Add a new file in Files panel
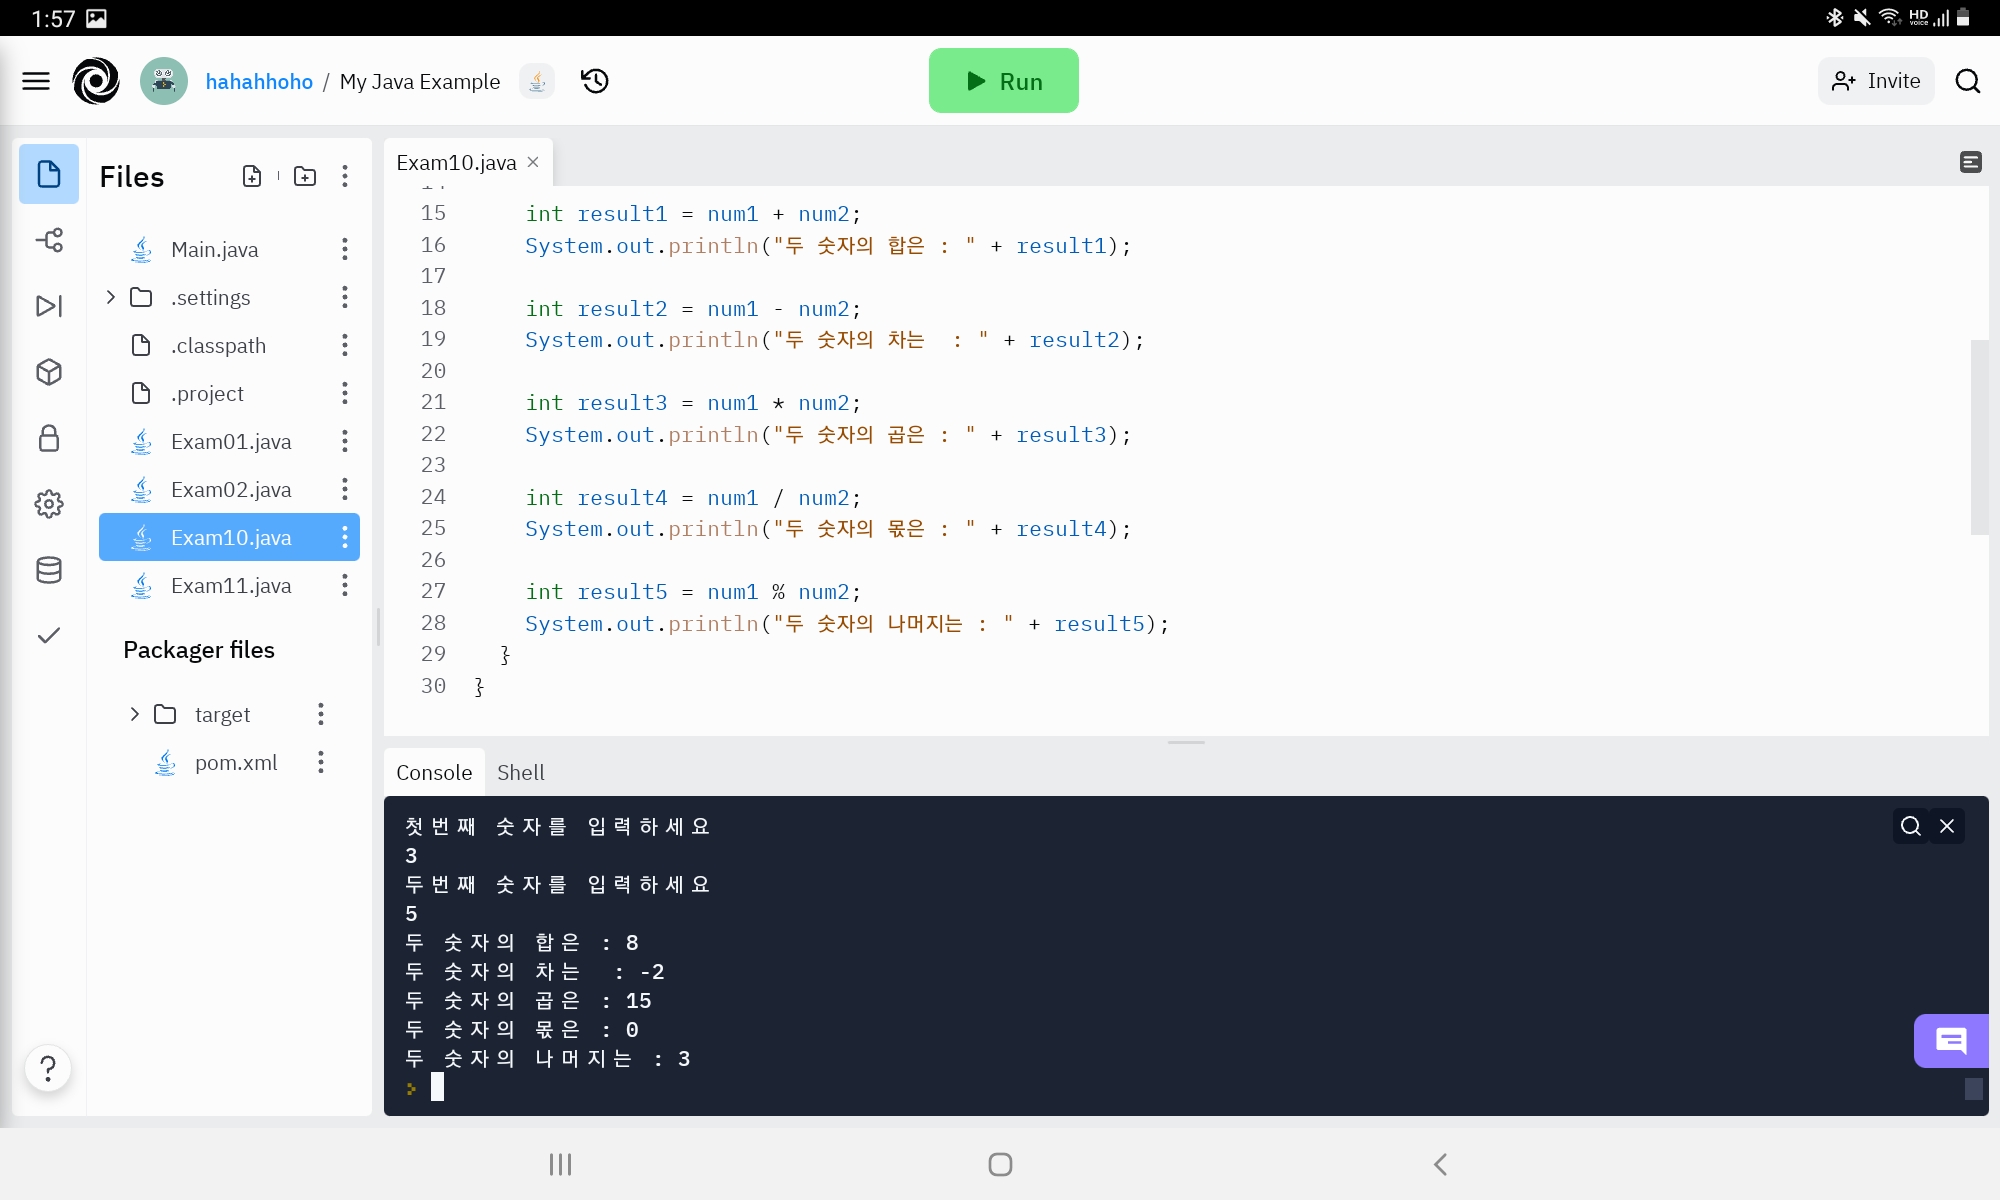Image resolution: width=2000 pixels, height=1200 pixels. [x=252, y=176]
